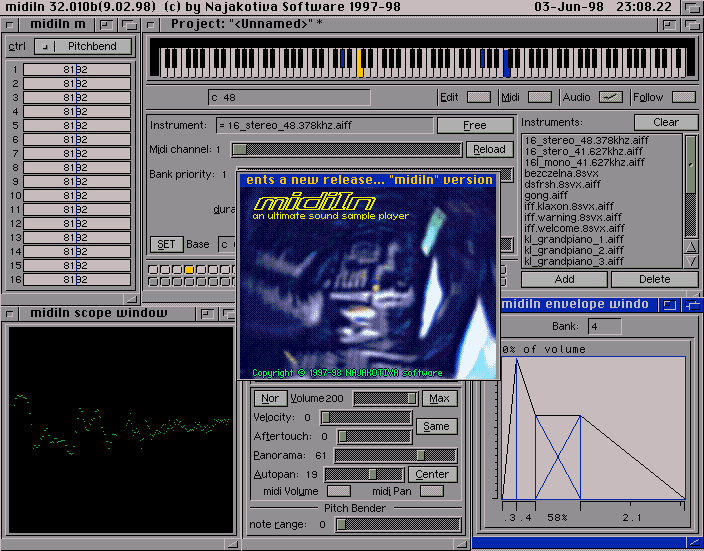Click the Midi channel slider
704x551 pixels.
[347, 150]
